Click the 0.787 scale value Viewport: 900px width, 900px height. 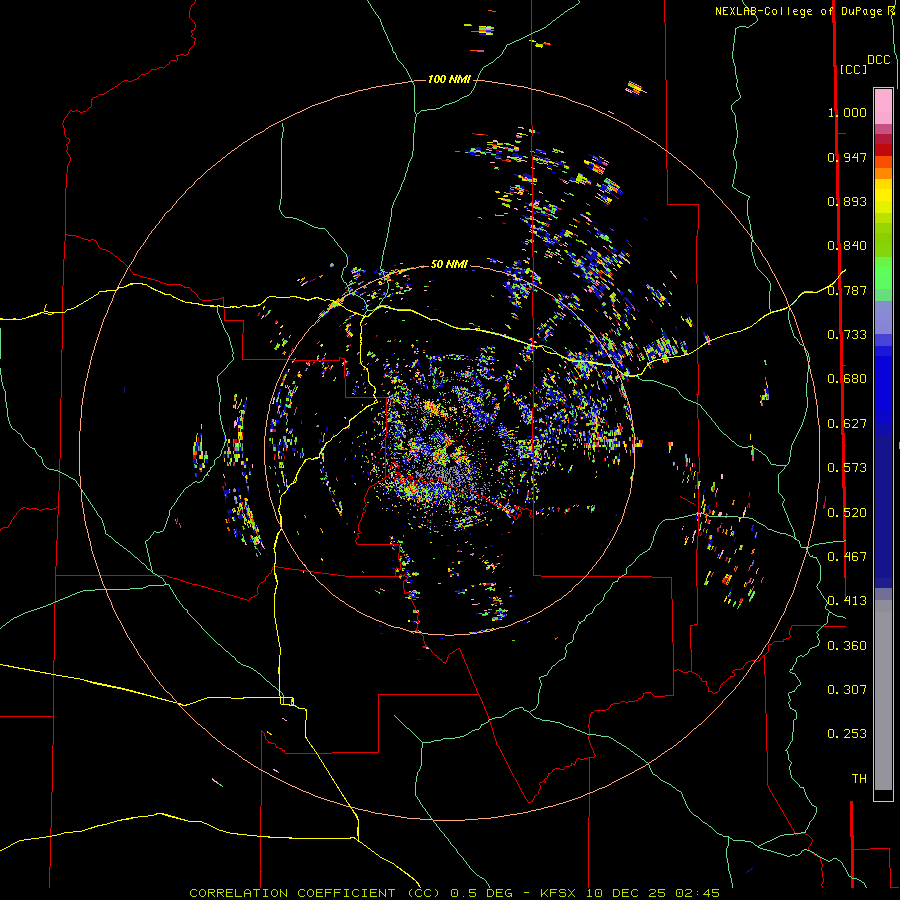coord(847,290)
